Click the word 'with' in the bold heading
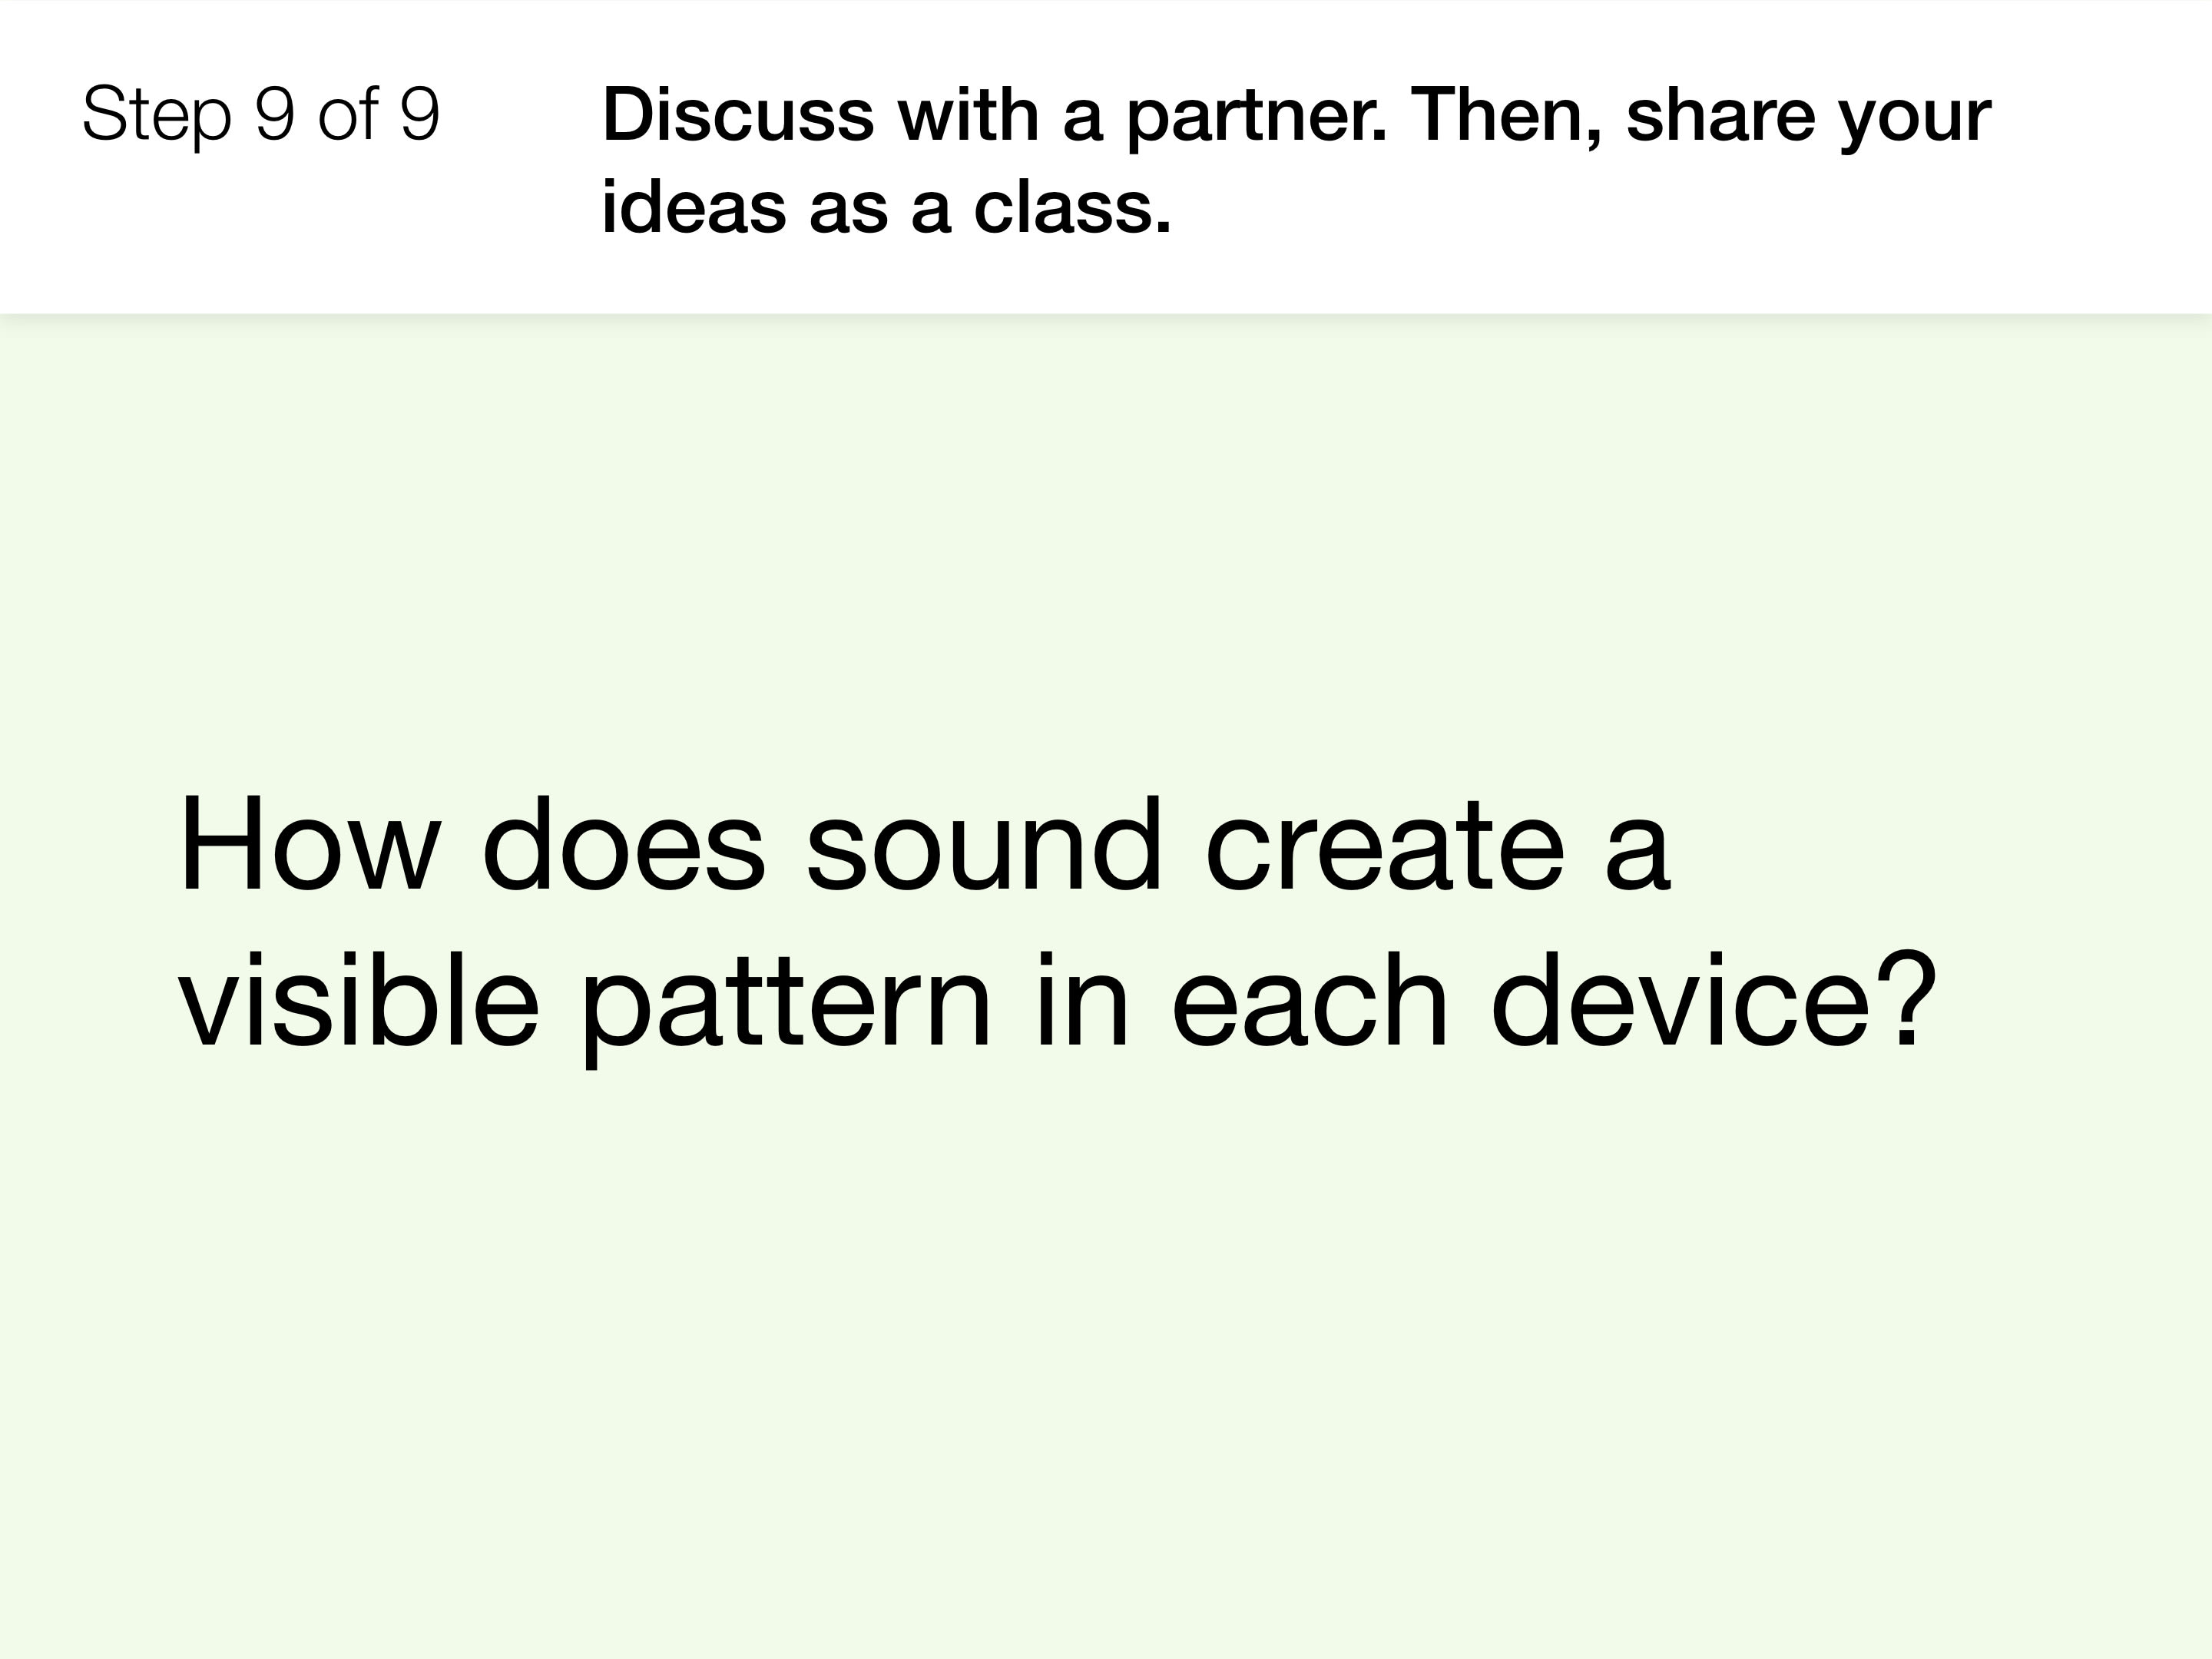The height and width of the screenshot is (1659, 2212). point(968,115)
